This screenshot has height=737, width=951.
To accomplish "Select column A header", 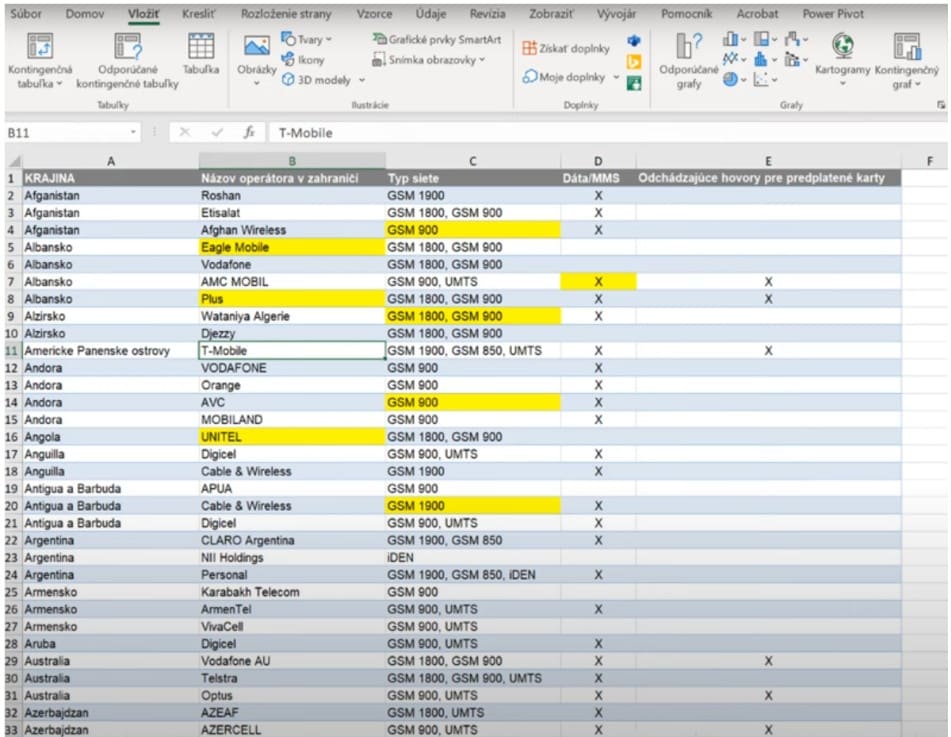I will 110,161.
